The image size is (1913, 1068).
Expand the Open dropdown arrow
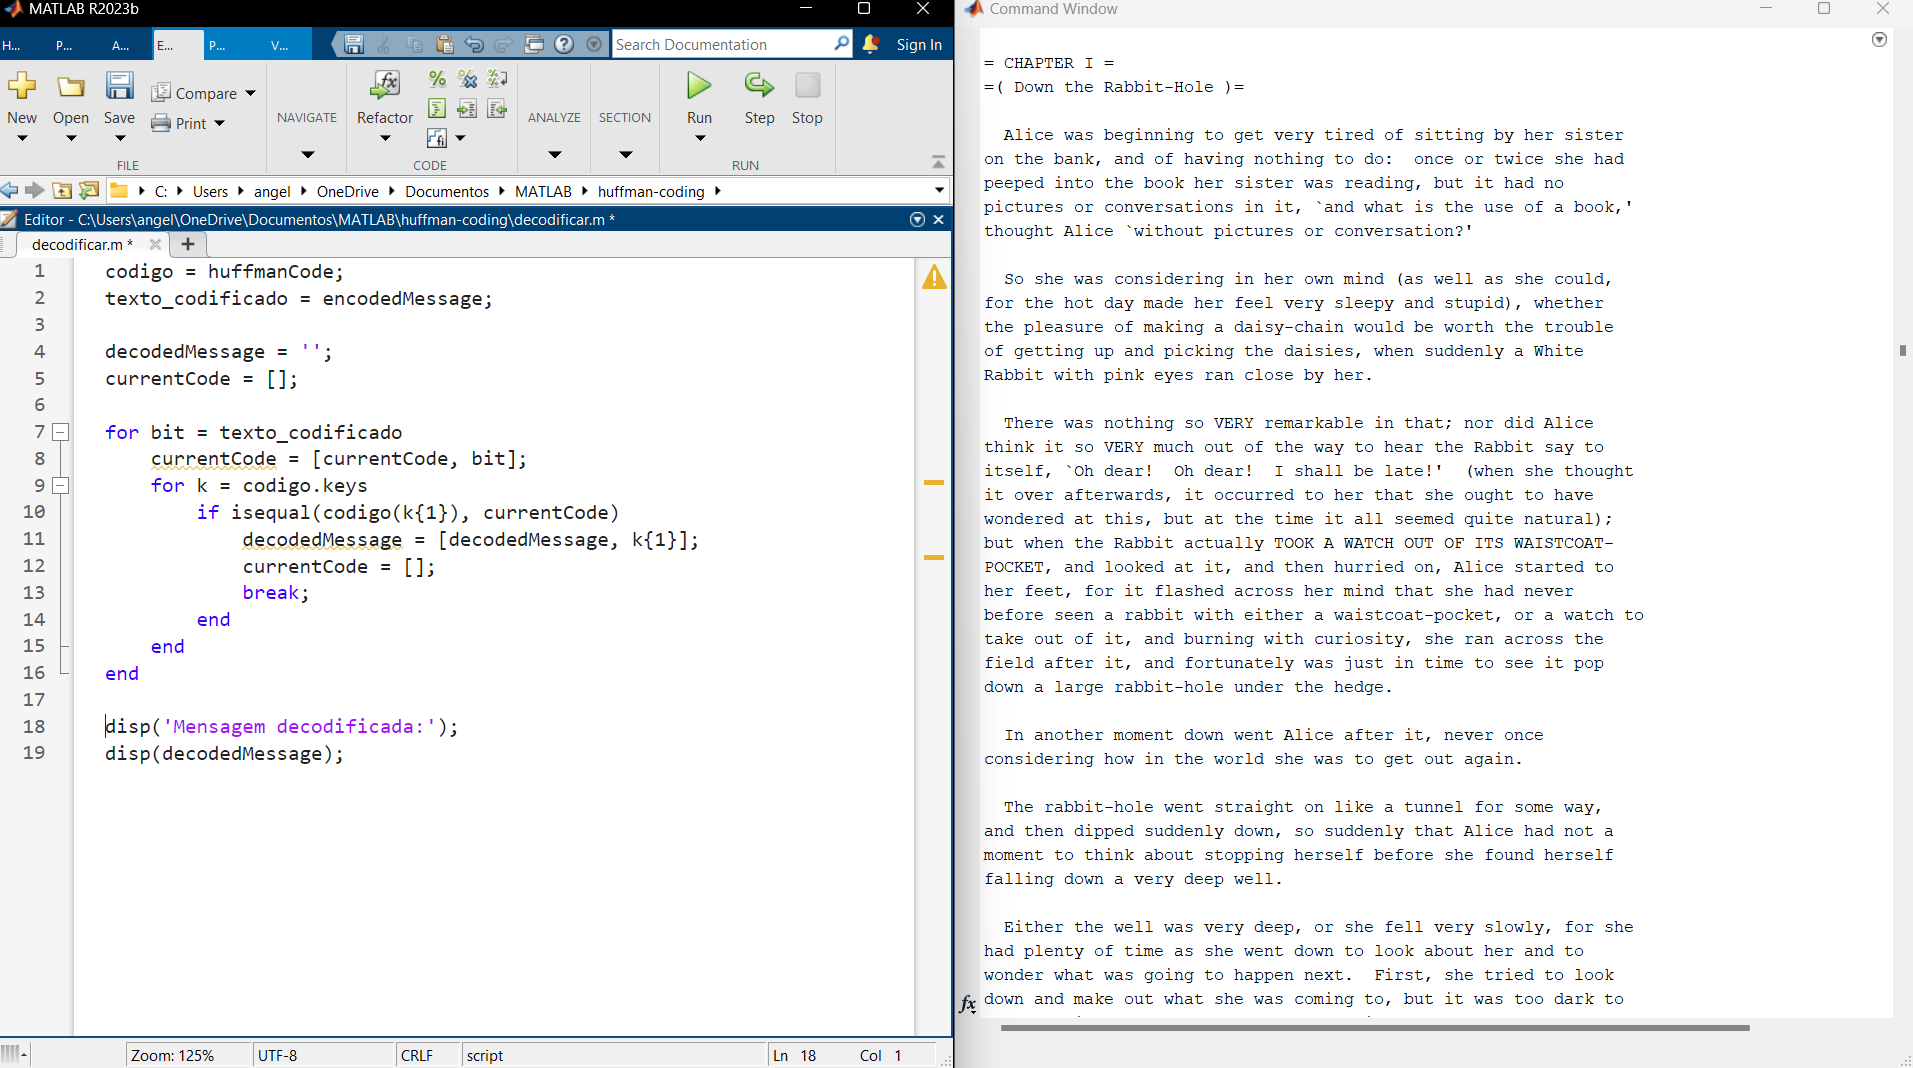point(71,138)
